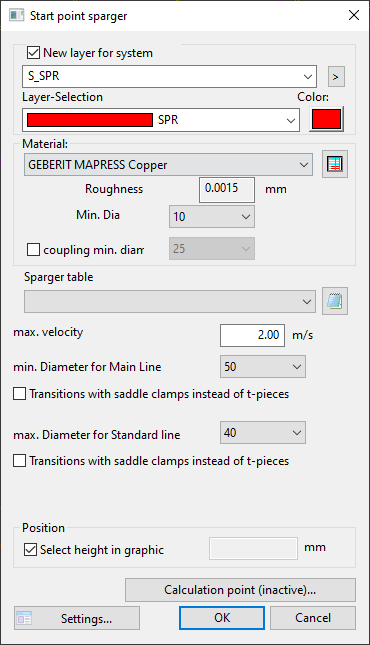Expand the Min. Dia dropdown showing 10
370x645 pixels.
point(212,216)
